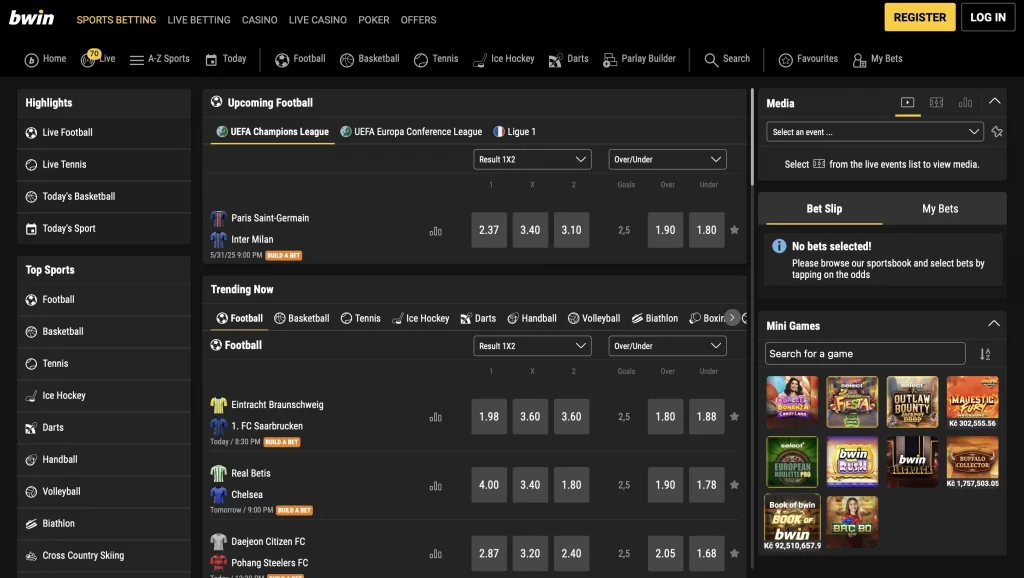Open the Parlay Builder
Viewport: 1024px width, 578px height.
(639, 59)
